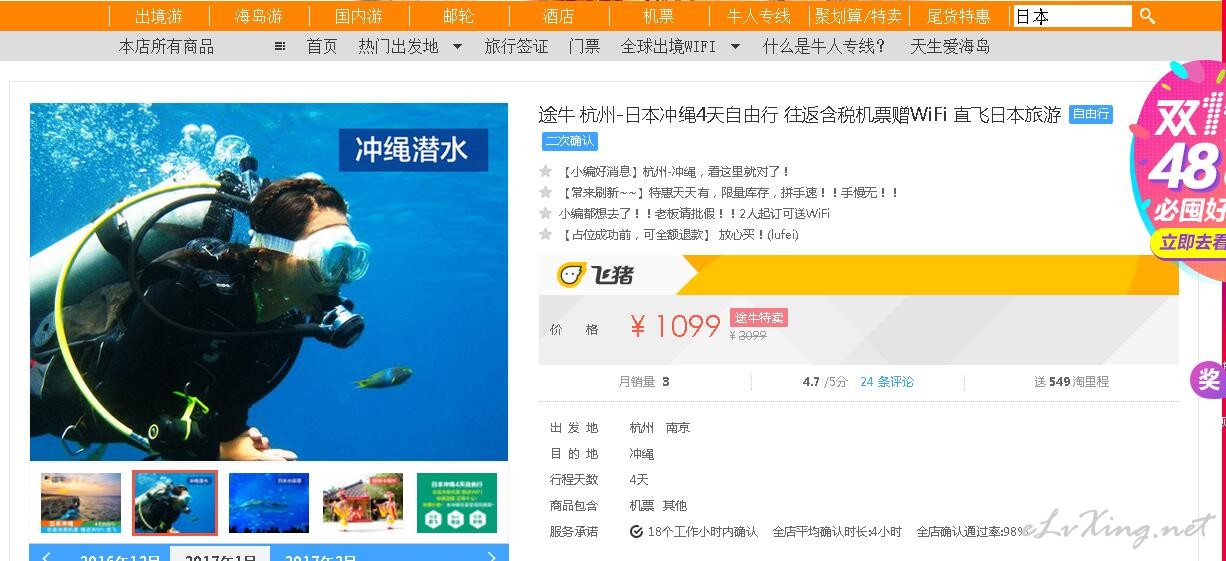Switch to the 2017年1月 calendar tab

220,555
